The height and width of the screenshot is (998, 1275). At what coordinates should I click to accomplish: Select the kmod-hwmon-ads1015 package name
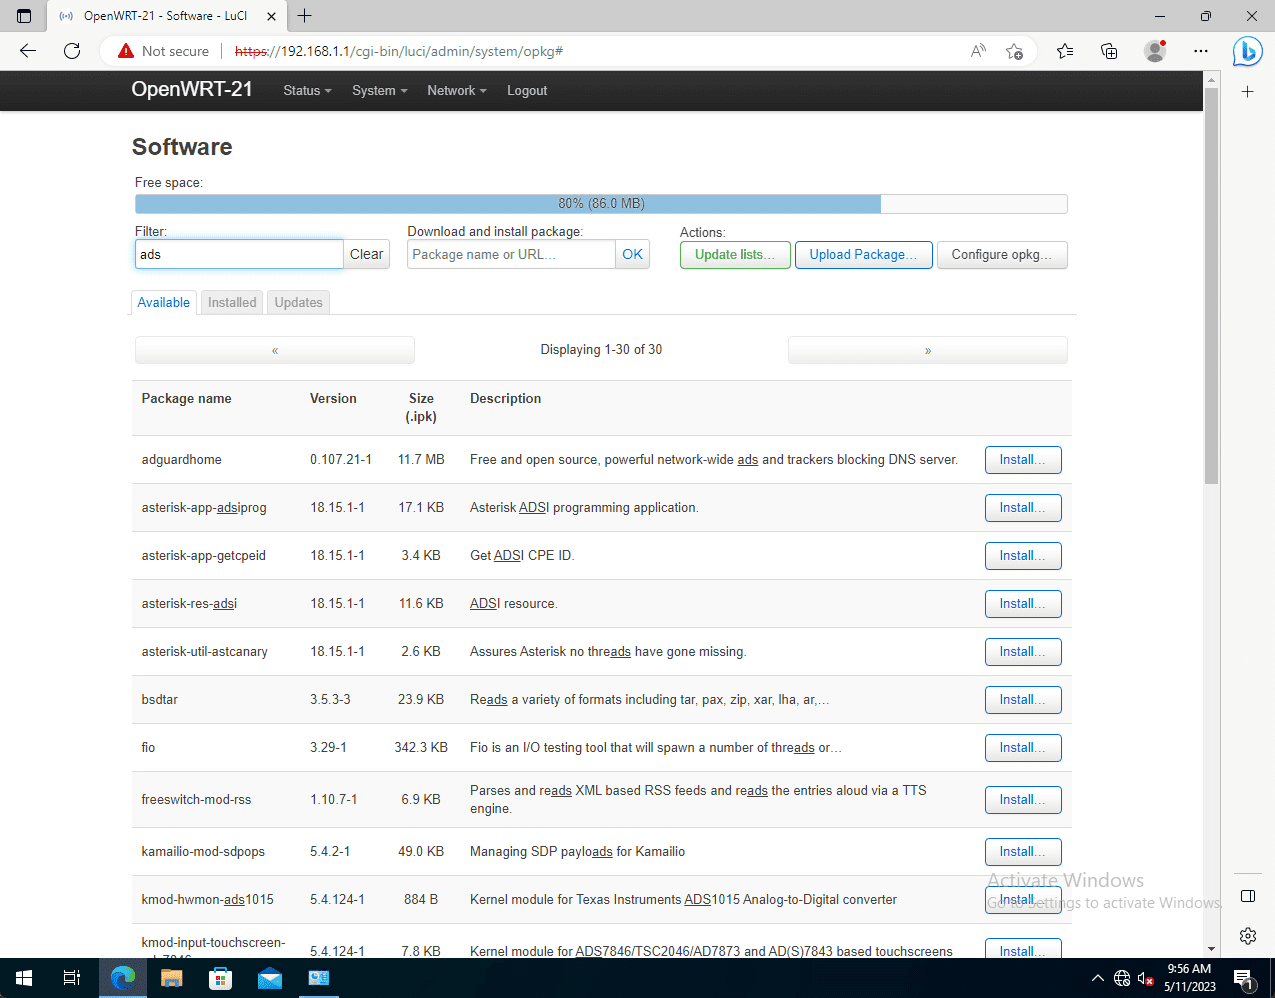(207, 899)
